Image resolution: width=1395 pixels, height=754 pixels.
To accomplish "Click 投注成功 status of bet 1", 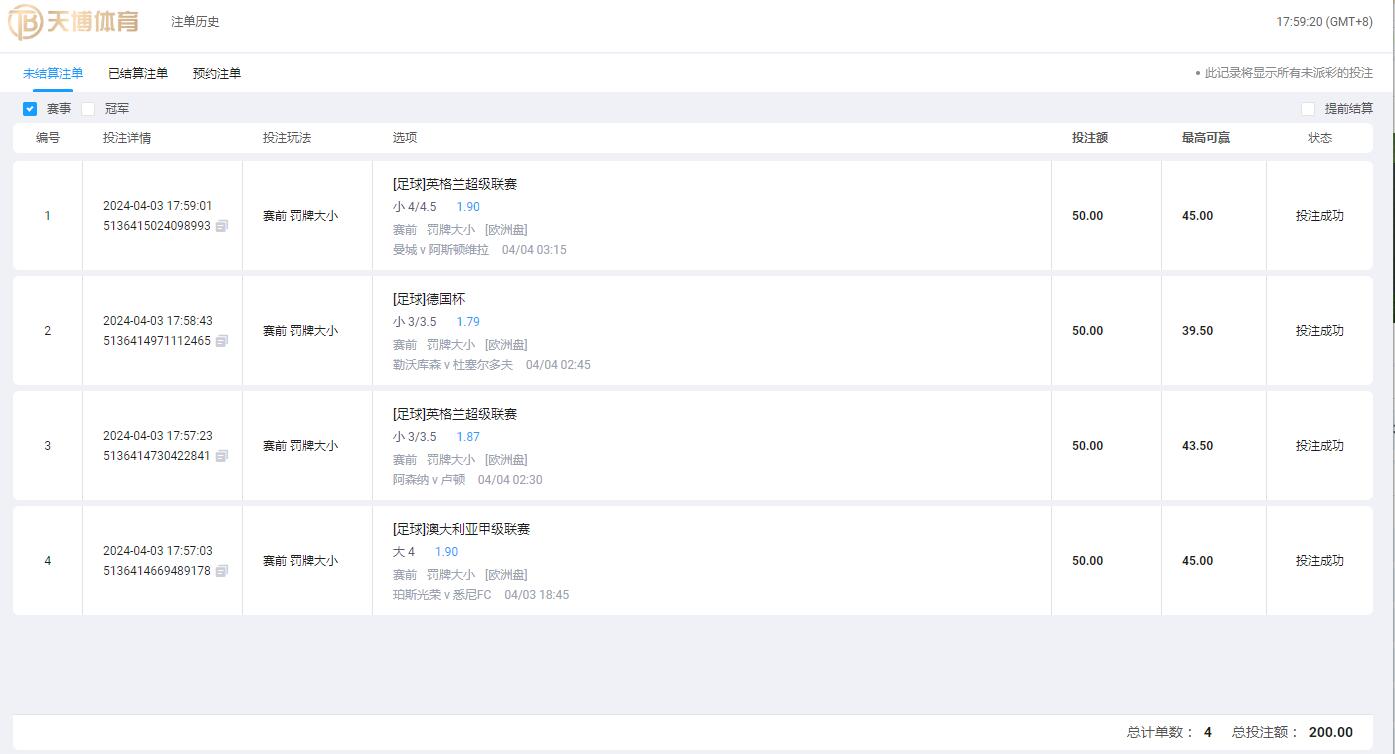I will click(x=1319, y=216).
